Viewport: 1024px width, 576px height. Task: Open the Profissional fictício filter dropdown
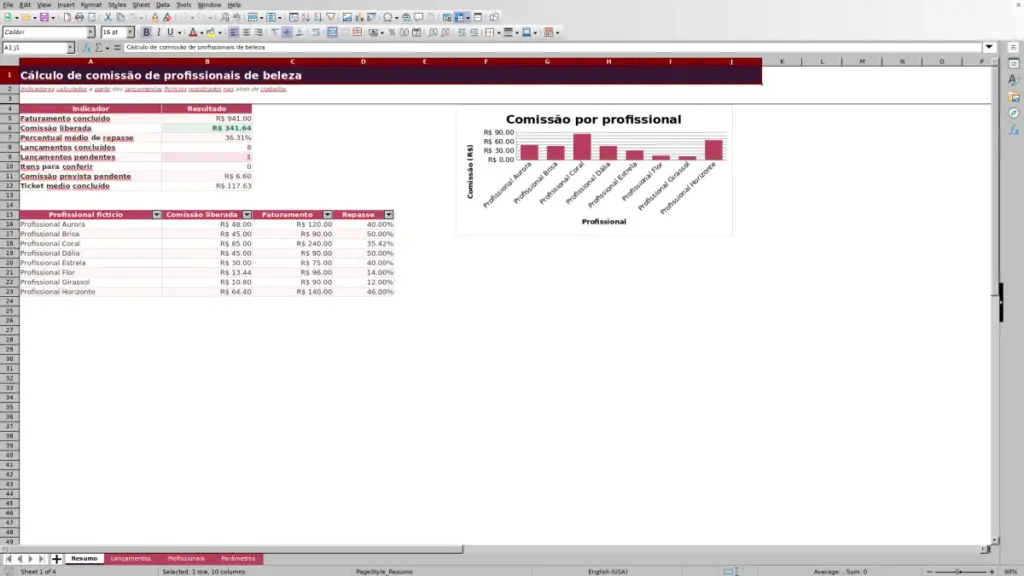coord(157,215)
